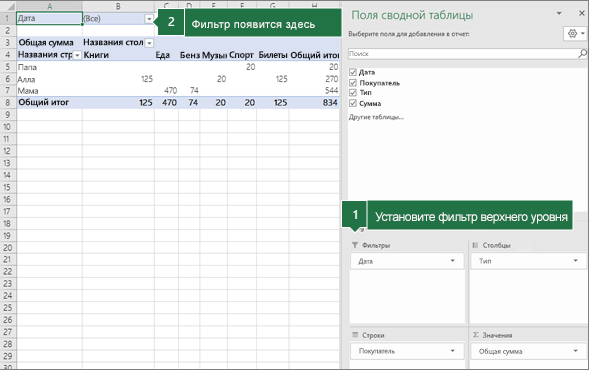Select the value 270 in Алла row

pos(314,79)
